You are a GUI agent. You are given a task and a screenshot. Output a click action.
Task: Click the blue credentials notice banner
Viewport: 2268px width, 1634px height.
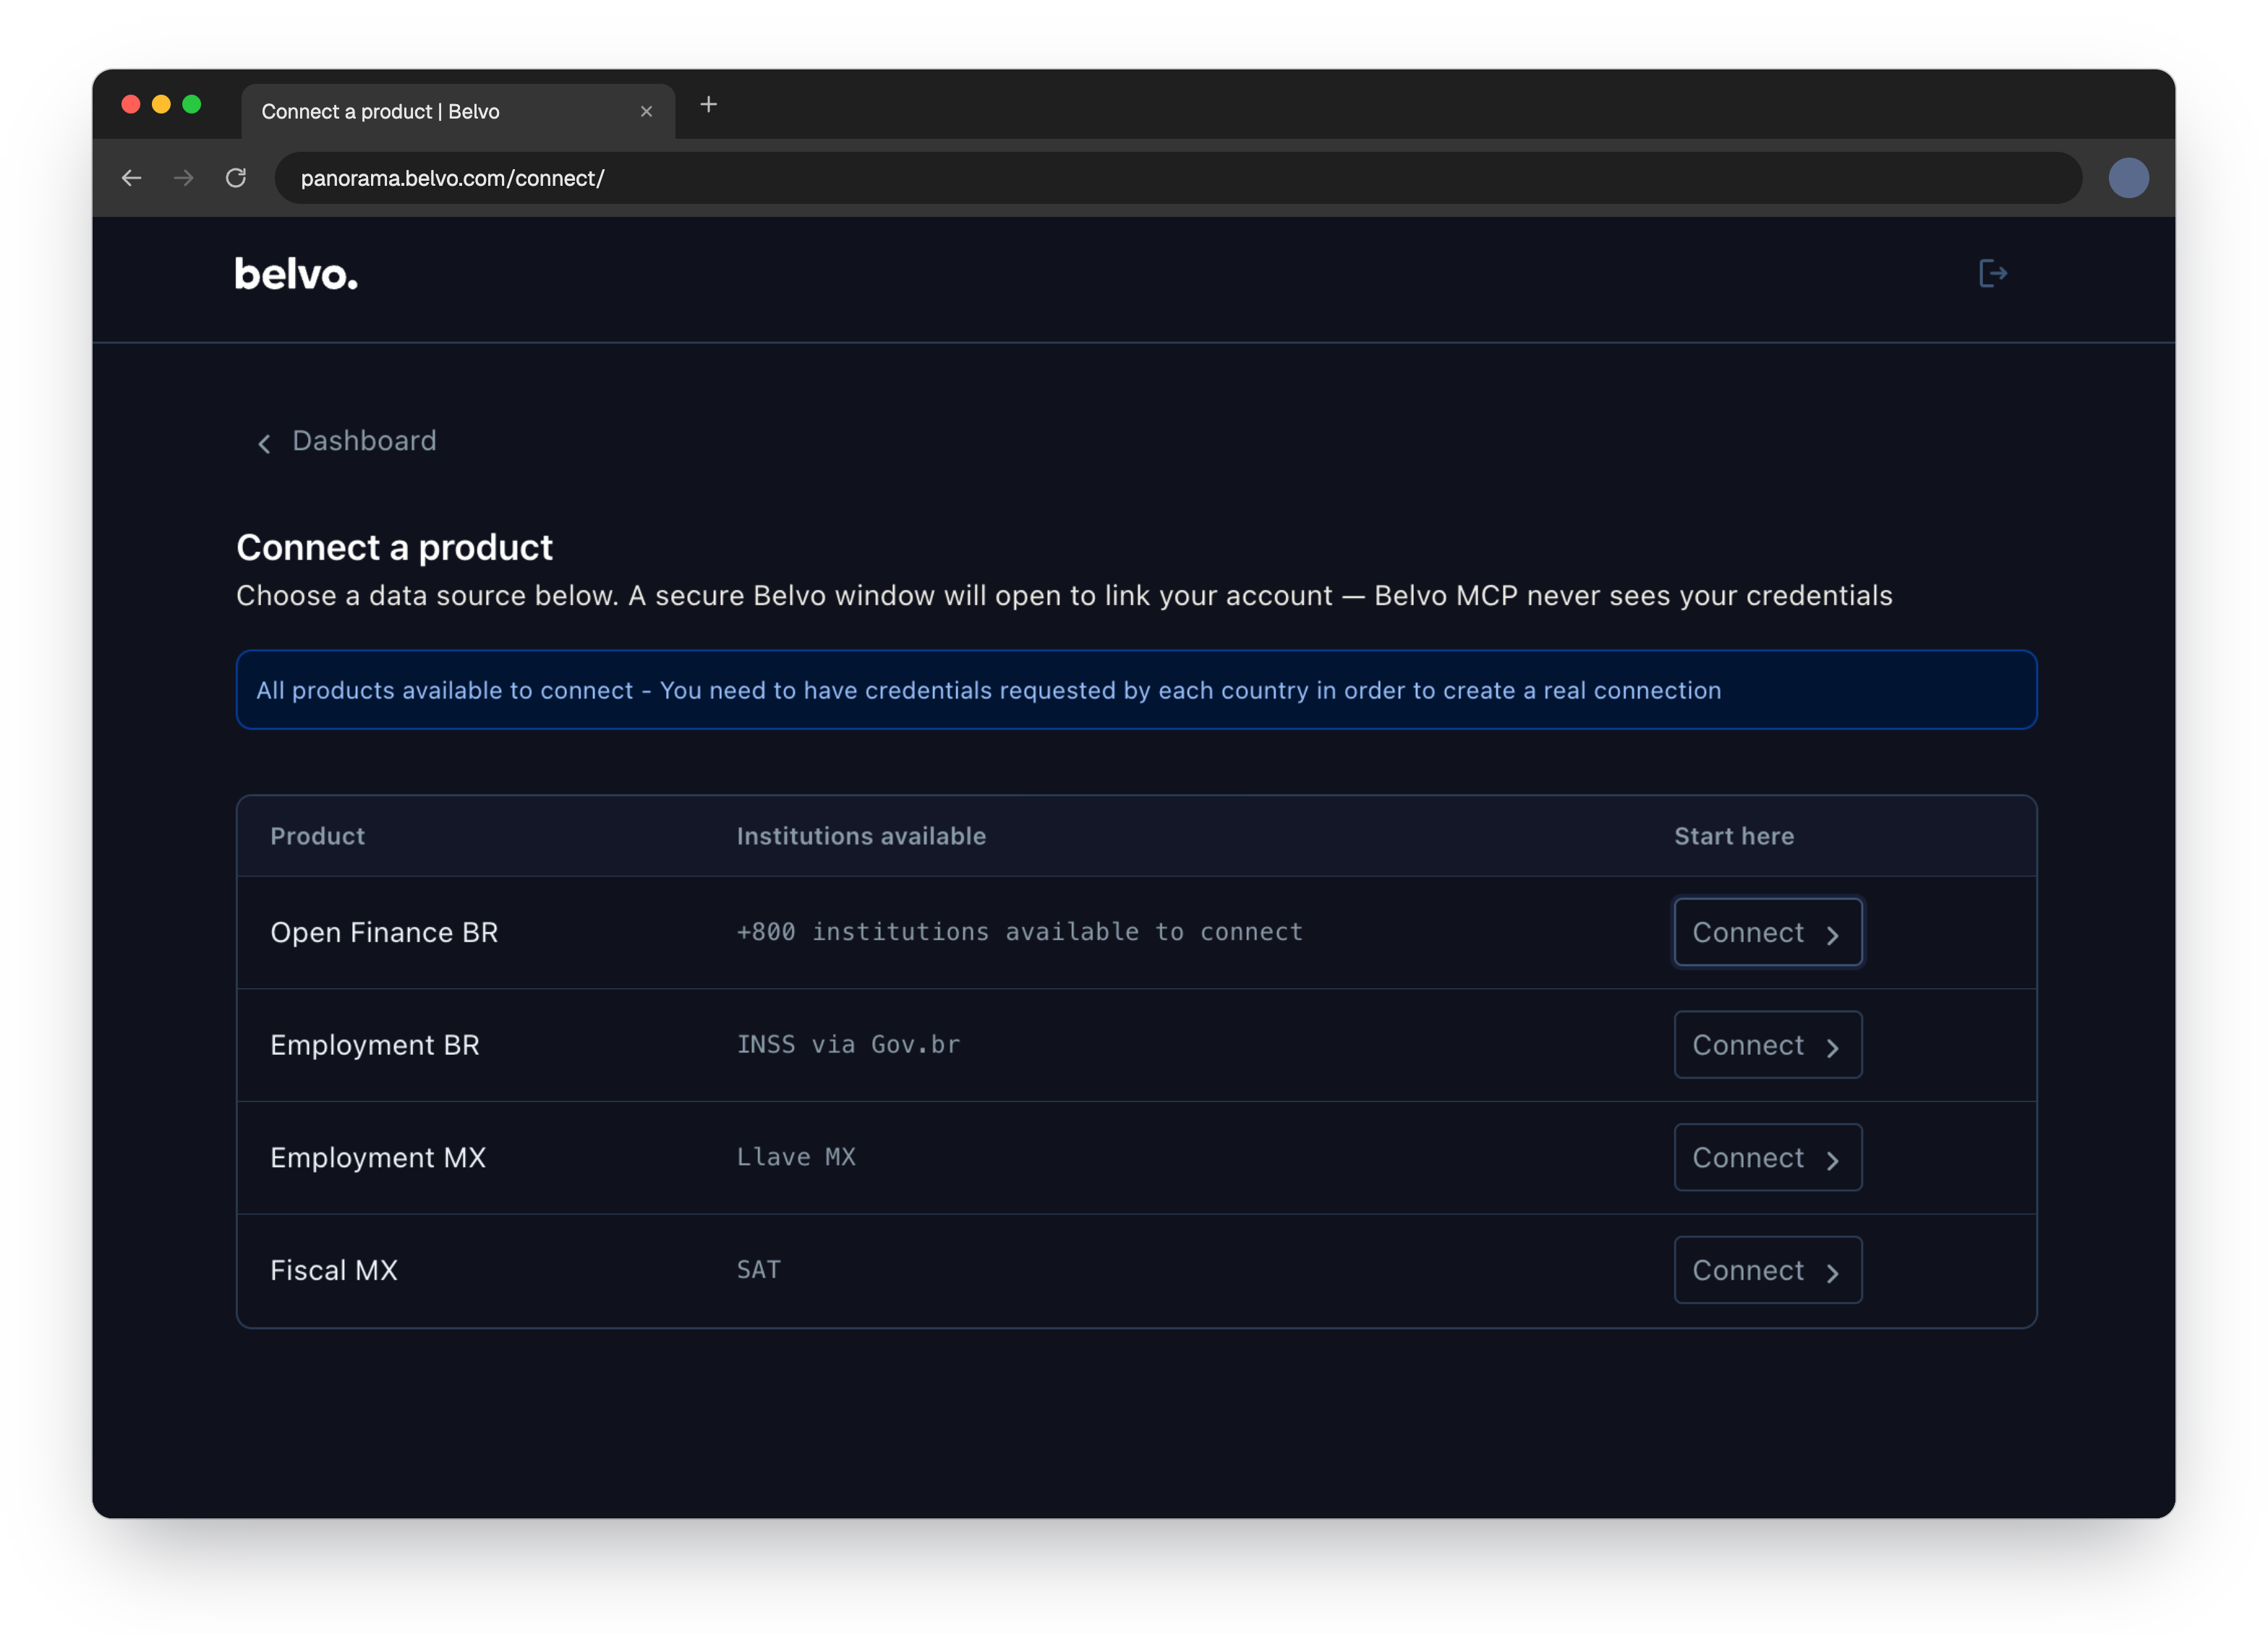pos(1136,690)
